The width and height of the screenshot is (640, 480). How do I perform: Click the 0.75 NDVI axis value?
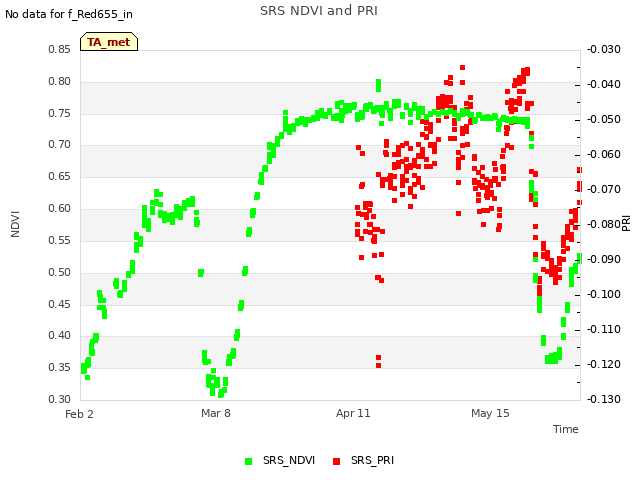click(x=60, y=113)
